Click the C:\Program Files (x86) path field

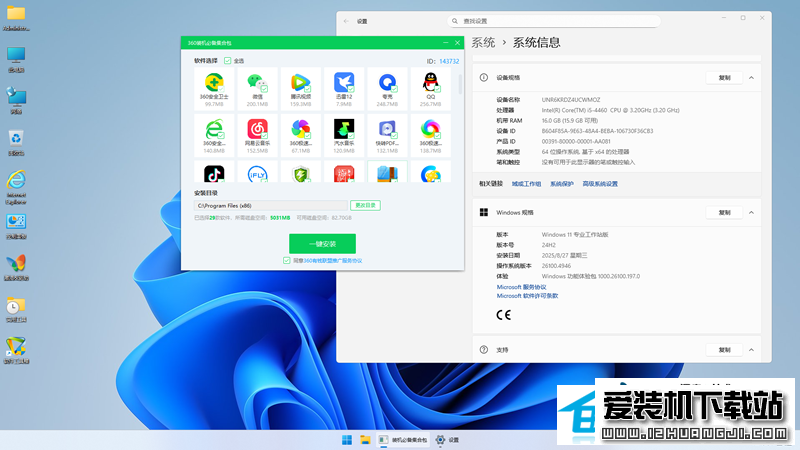point(270,206)
